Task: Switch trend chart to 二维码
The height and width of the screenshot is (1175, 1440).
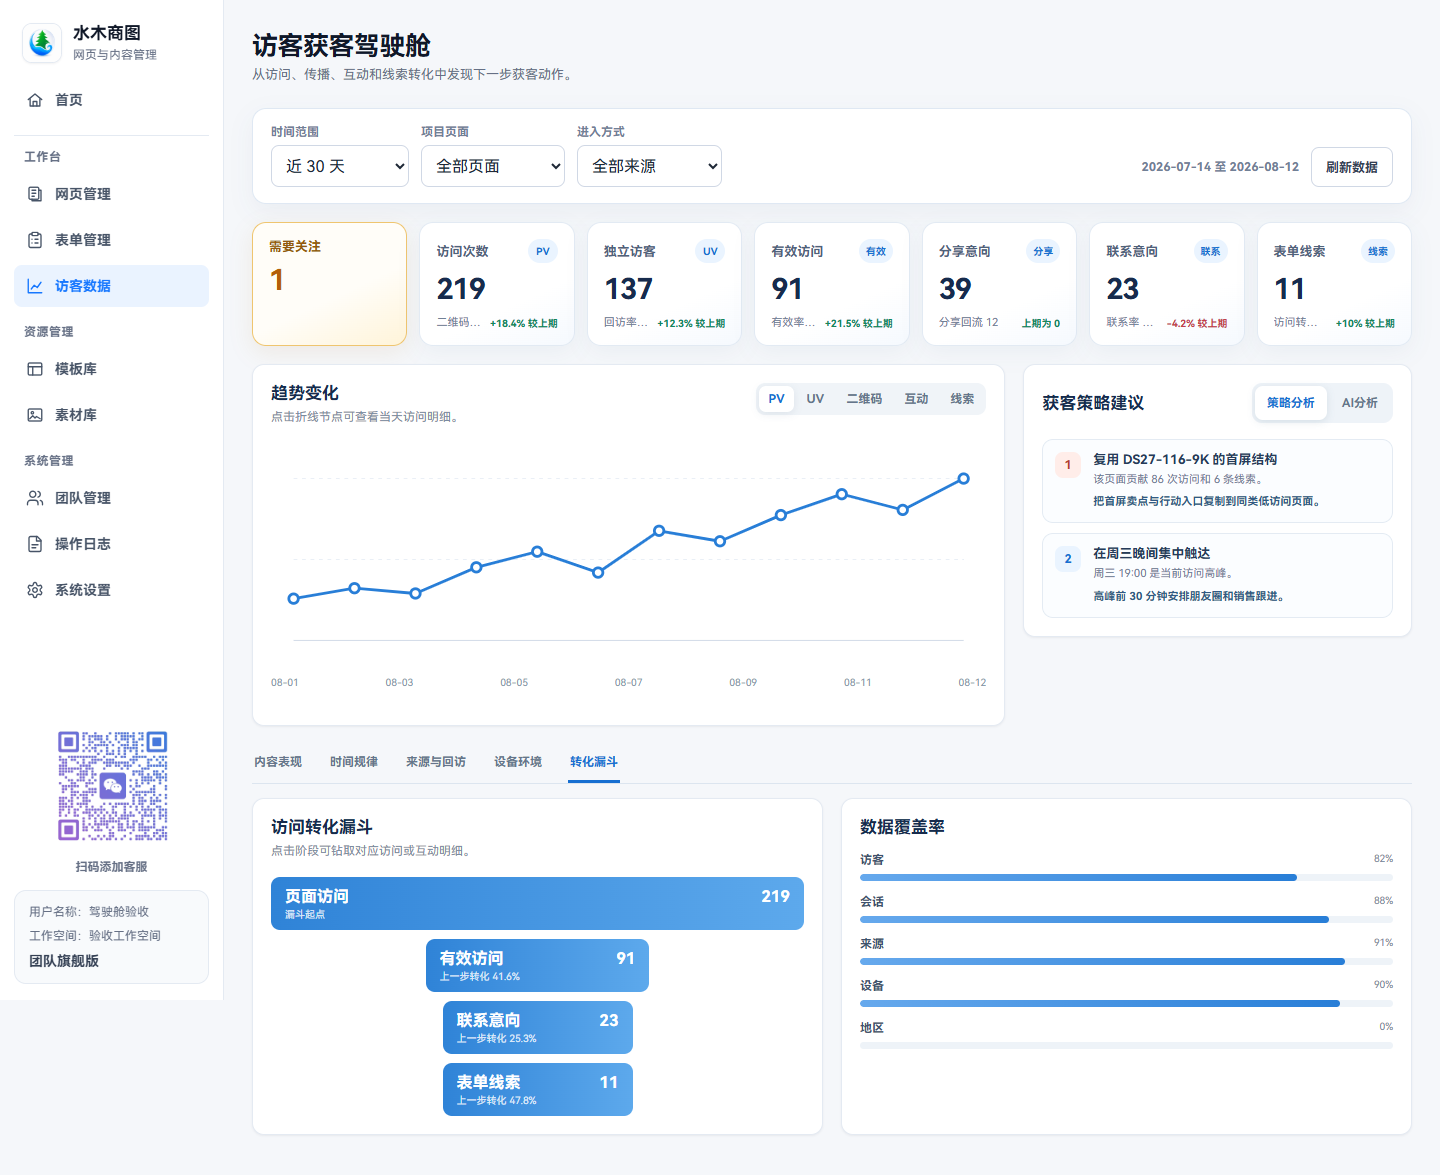Action: [x=864, y=399]
